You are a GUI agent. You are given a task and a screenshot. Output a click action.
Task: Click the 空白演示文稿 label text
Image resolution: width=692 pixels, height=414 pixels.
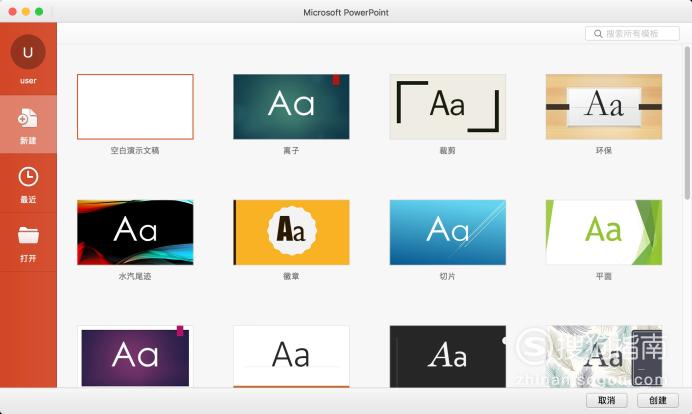coord(135,151)
